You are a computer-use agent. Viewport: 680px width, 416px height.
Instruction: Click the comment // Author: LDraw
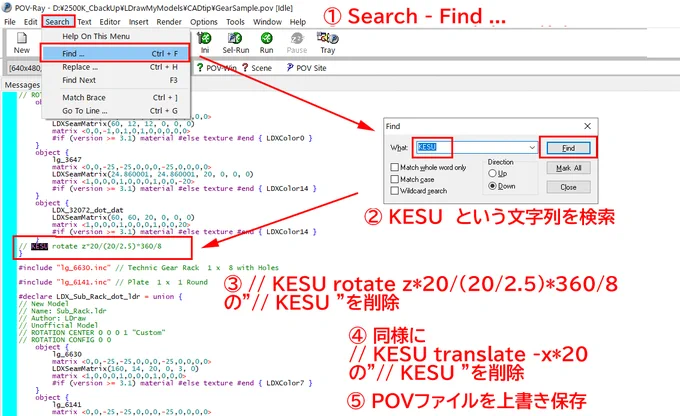[x=52, y=318]
